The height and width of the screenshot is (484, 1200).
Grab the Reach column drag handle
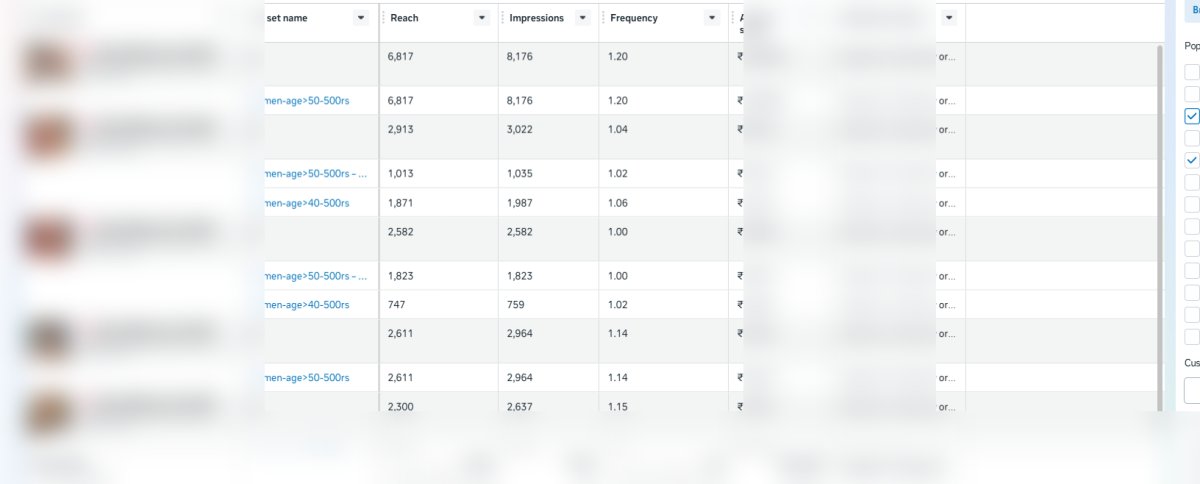pyautogui.click(x=384, y=18)
